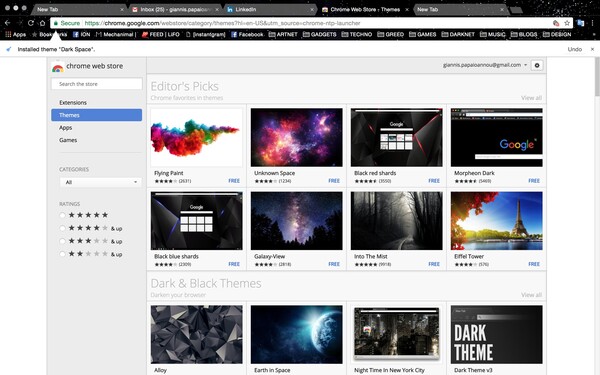The height and width of the screenshot is (375, 600).
Task: Bookmark this page with the star icon
Action: pos(567,23)
